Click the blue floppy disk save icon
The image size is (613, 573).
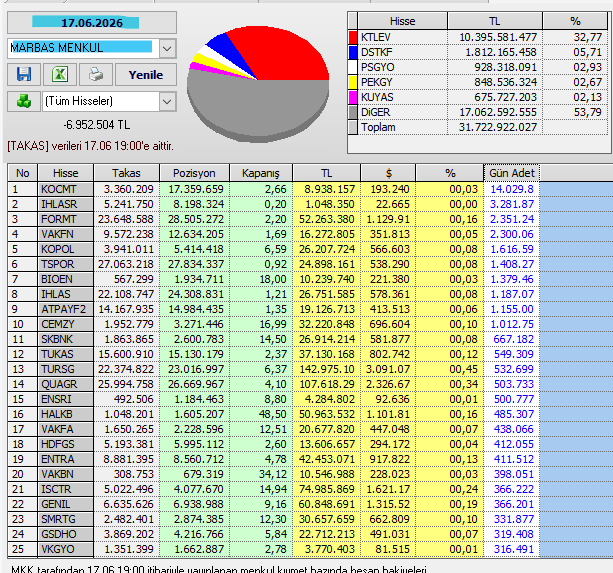pos(24,74)
